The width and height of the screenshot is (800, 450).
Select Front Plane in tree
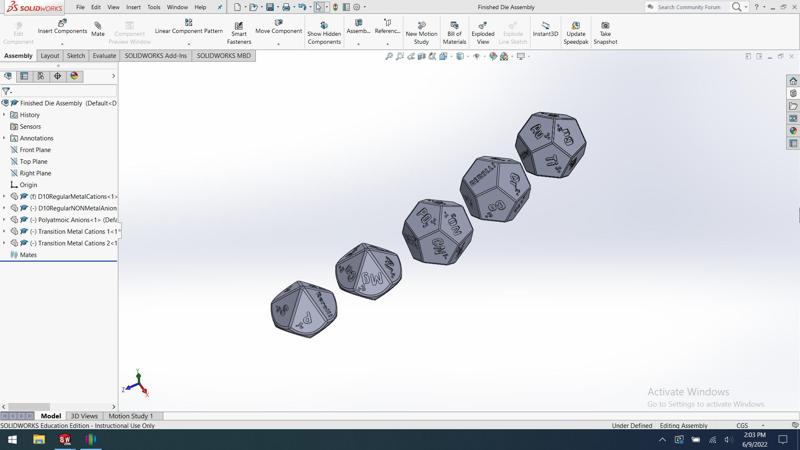tap(35, 150)
